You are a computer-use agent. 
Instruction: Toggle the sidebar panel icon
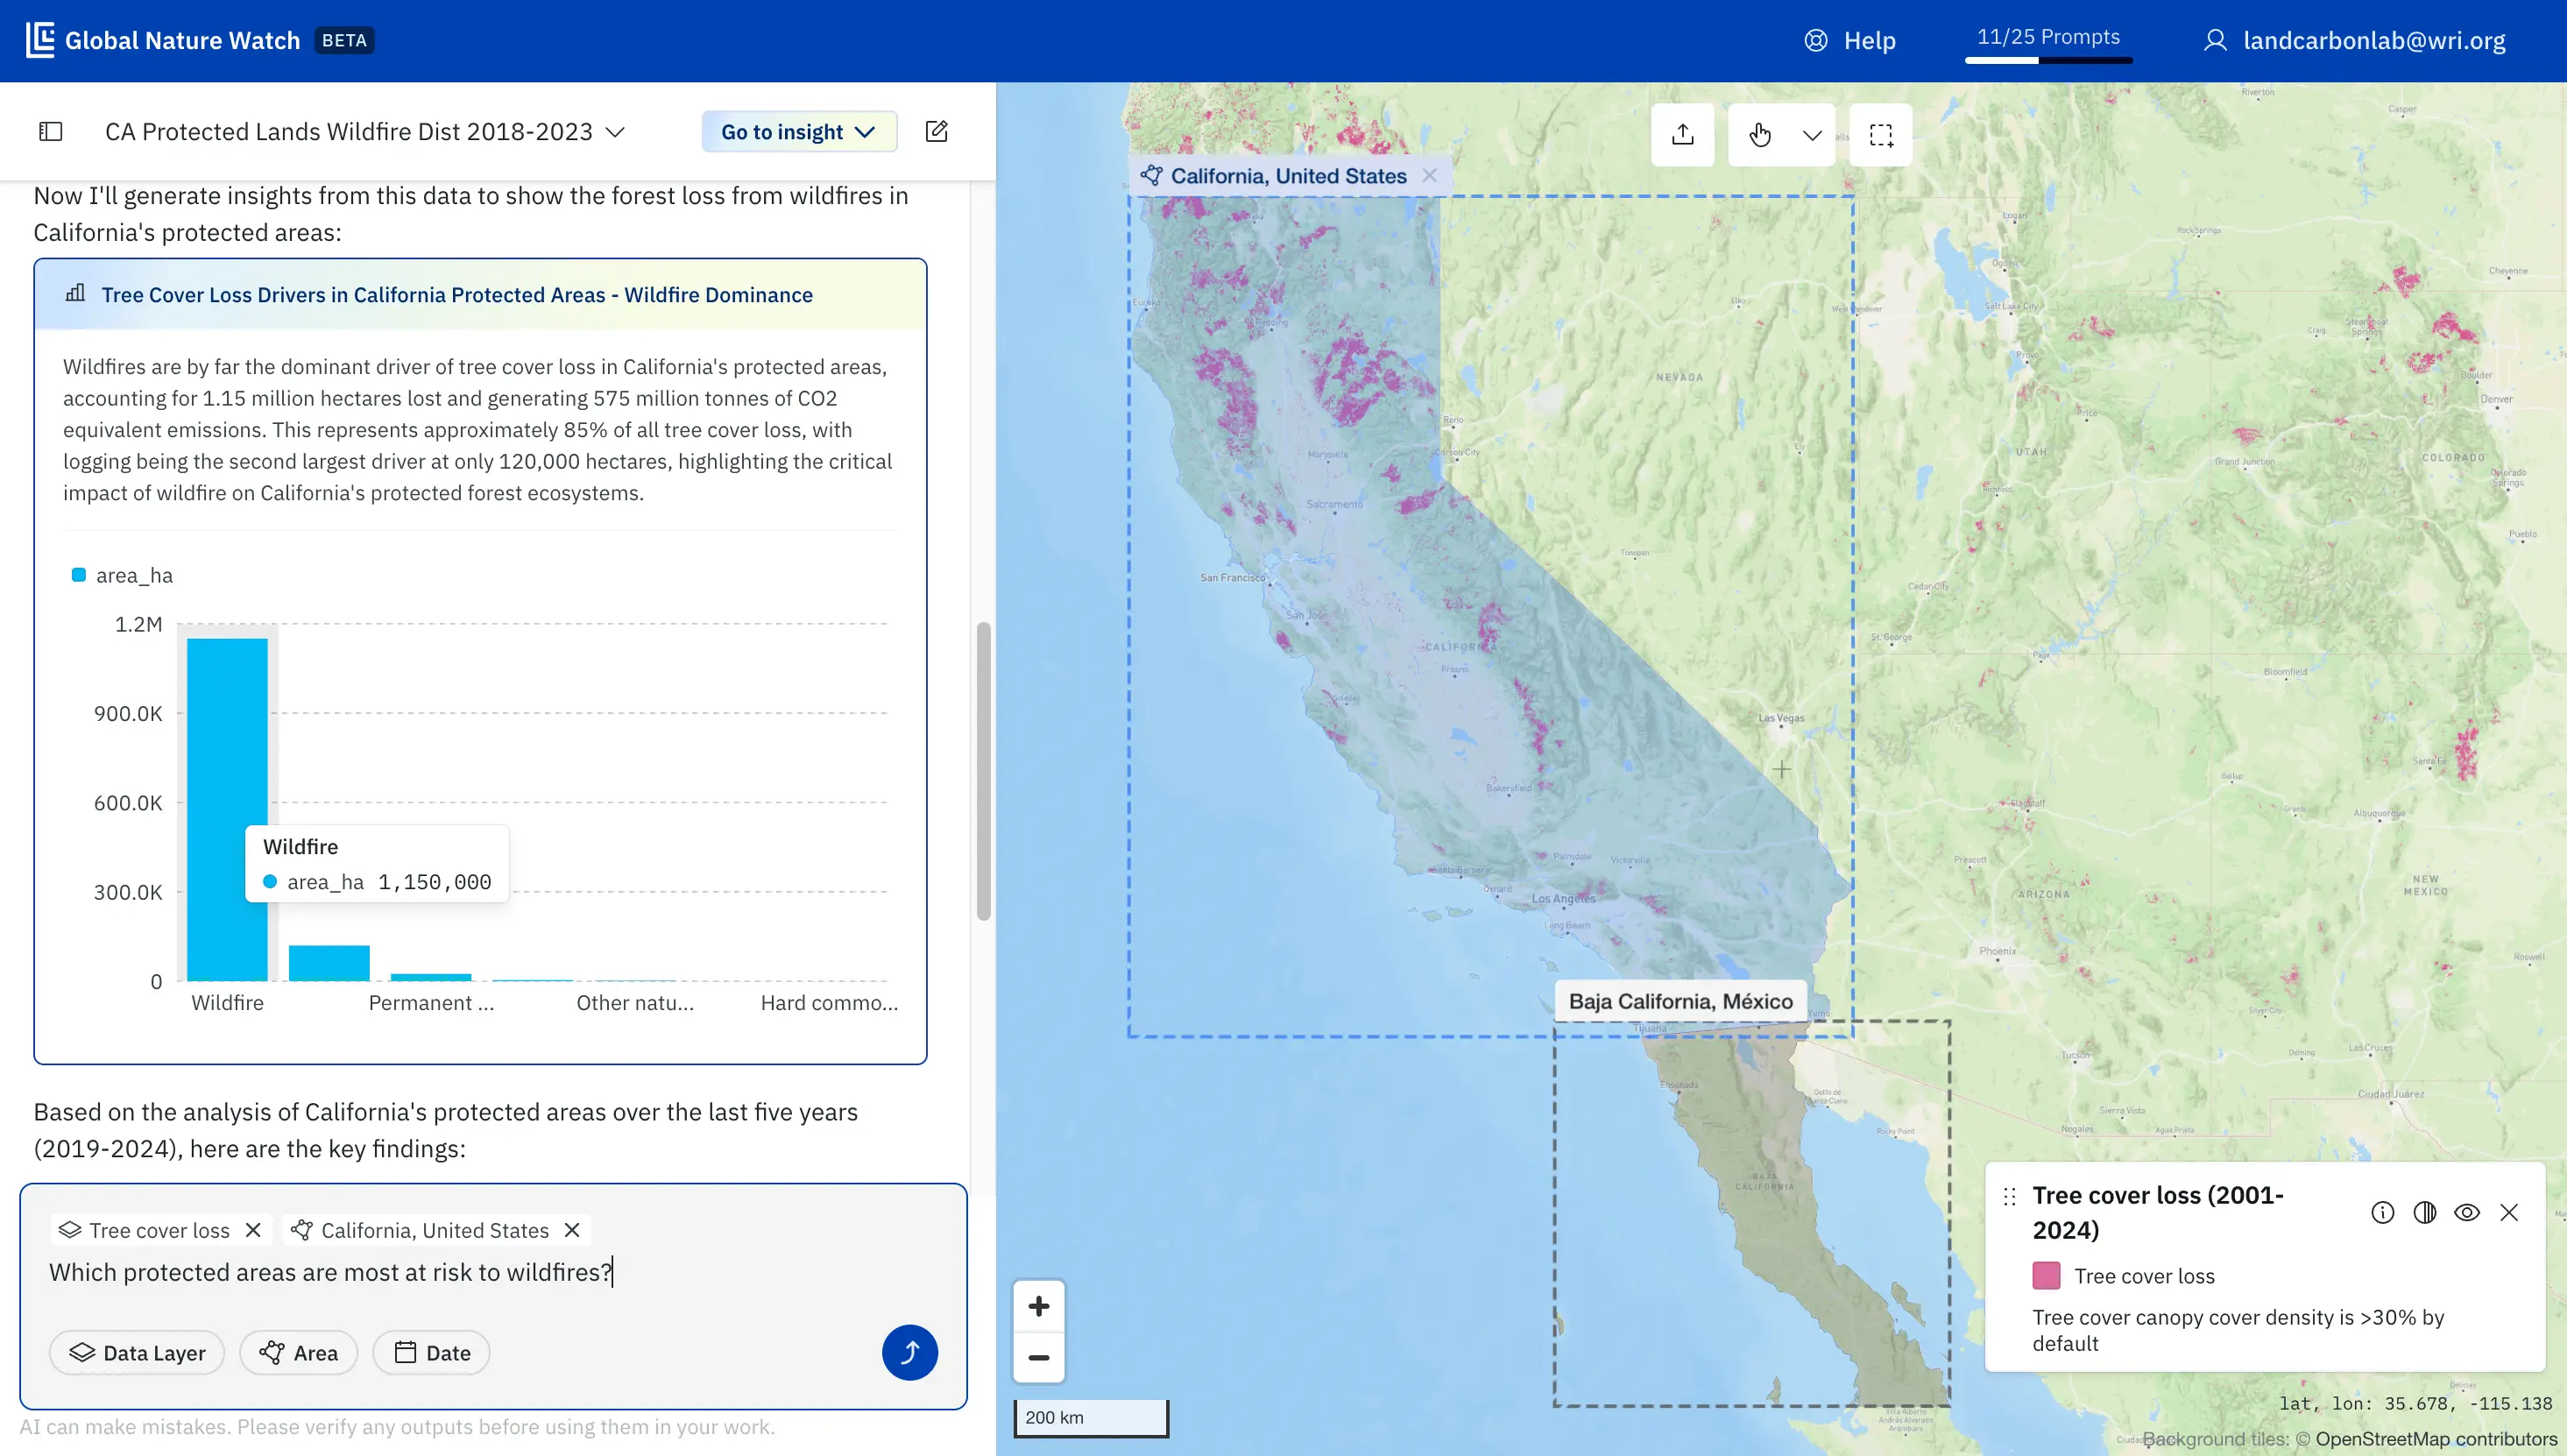[51, 132]
